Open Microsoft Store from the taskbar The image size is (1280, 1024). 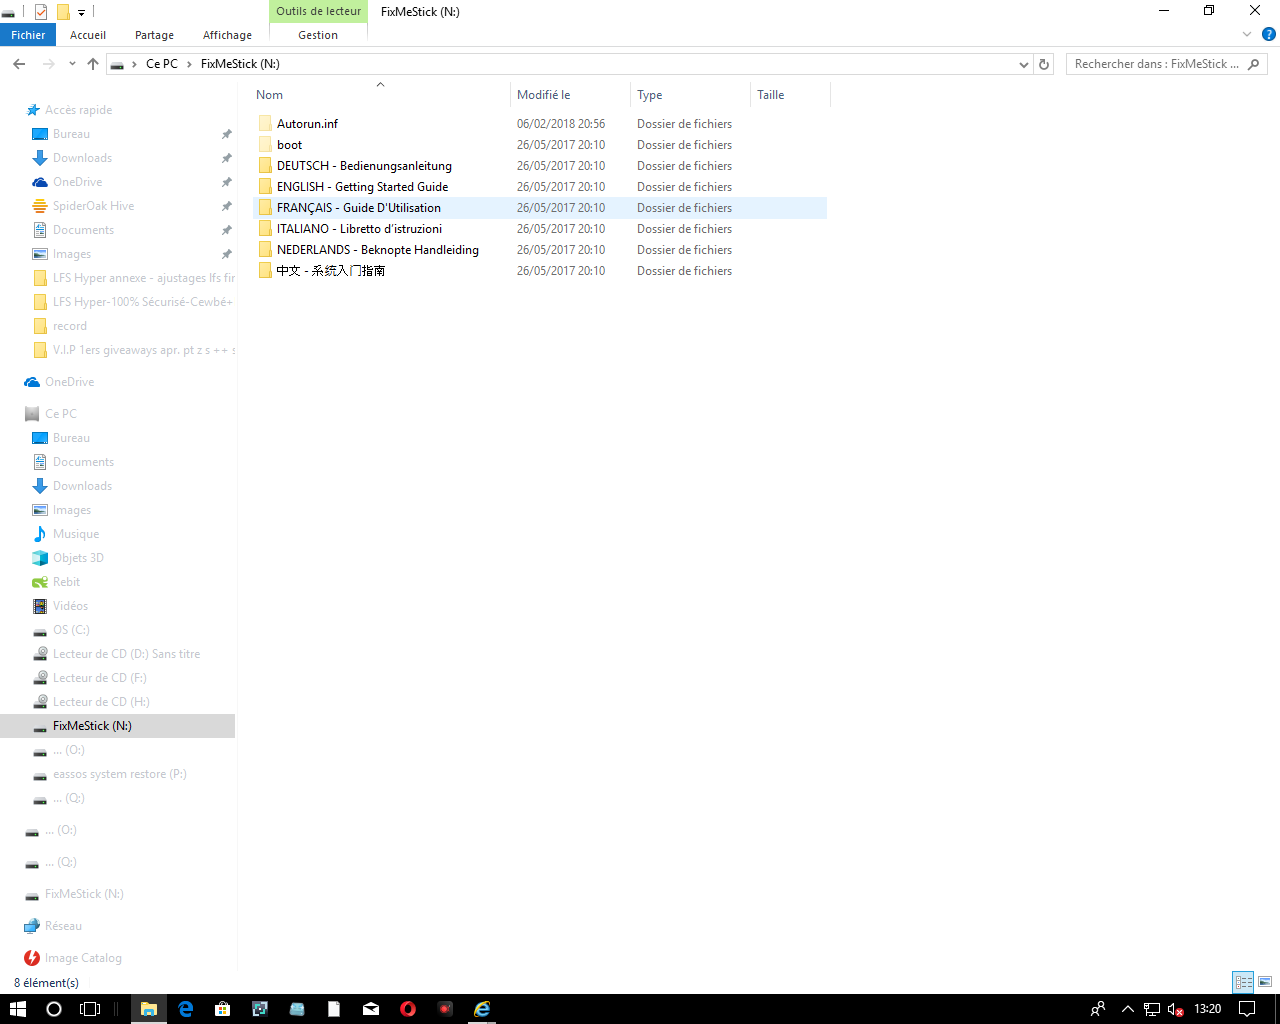pyautogui.click(x=222, y=1009)
